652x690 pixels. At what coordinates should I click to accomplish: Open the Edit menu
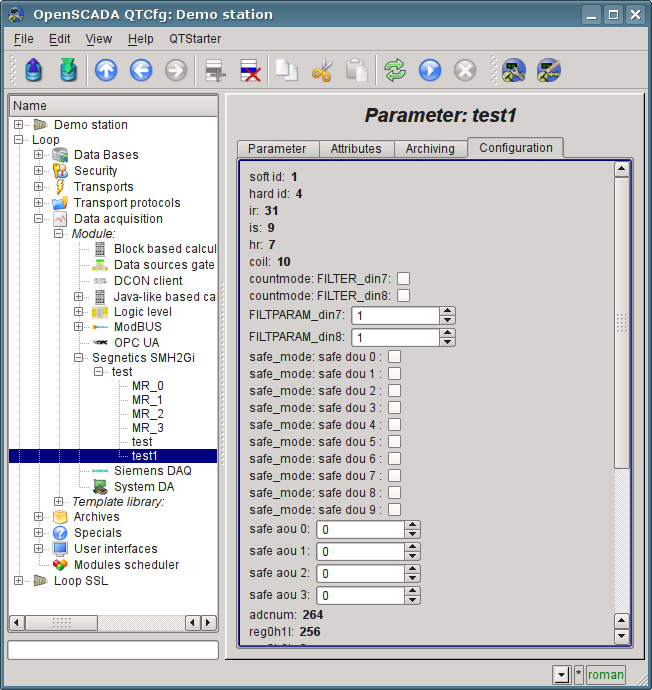click(x=59, y=38)
